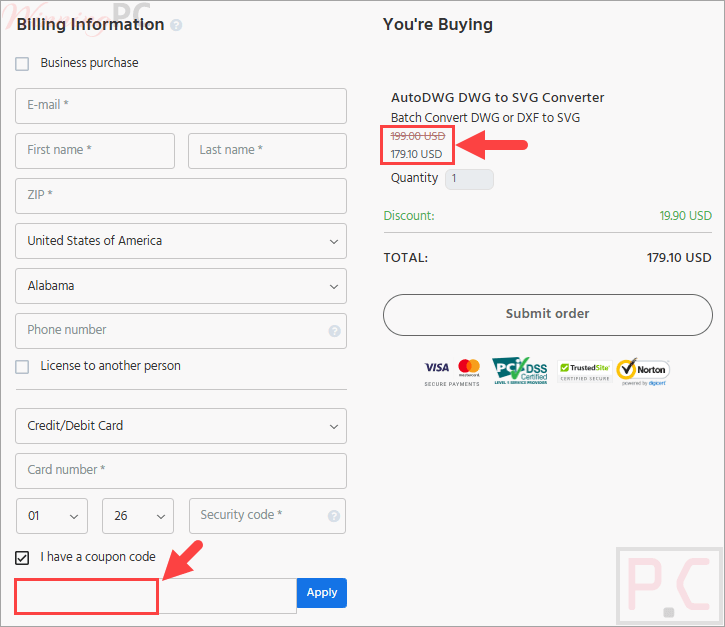The image size is (725, 627).
Task: Click the Quantity label
Action: pos(414,178)
